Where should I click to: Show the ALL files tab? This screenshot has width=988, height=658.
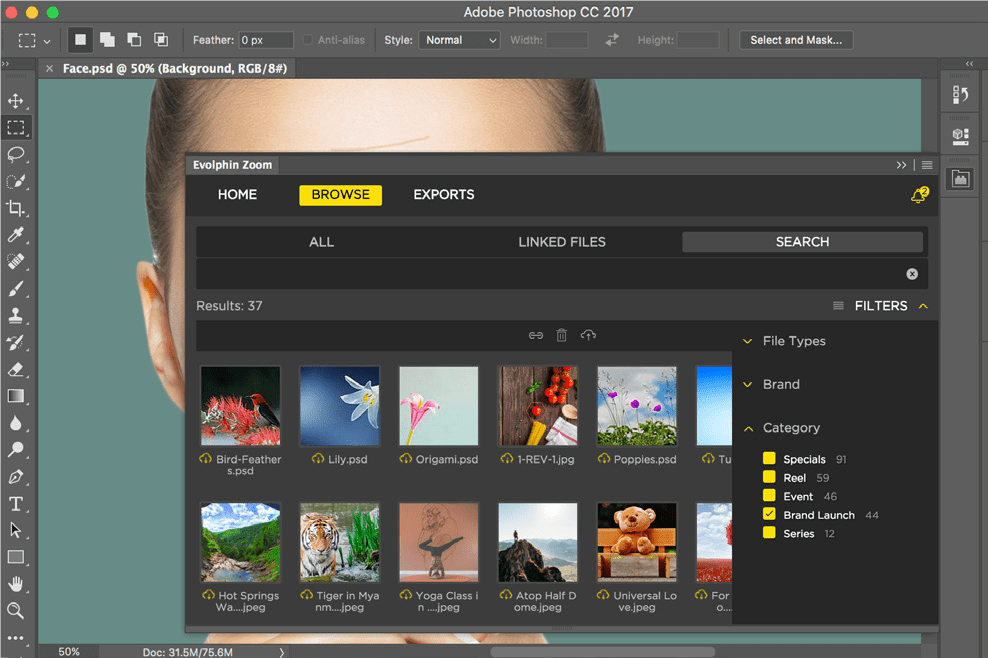pyautogui.click(x=321, y=242)
